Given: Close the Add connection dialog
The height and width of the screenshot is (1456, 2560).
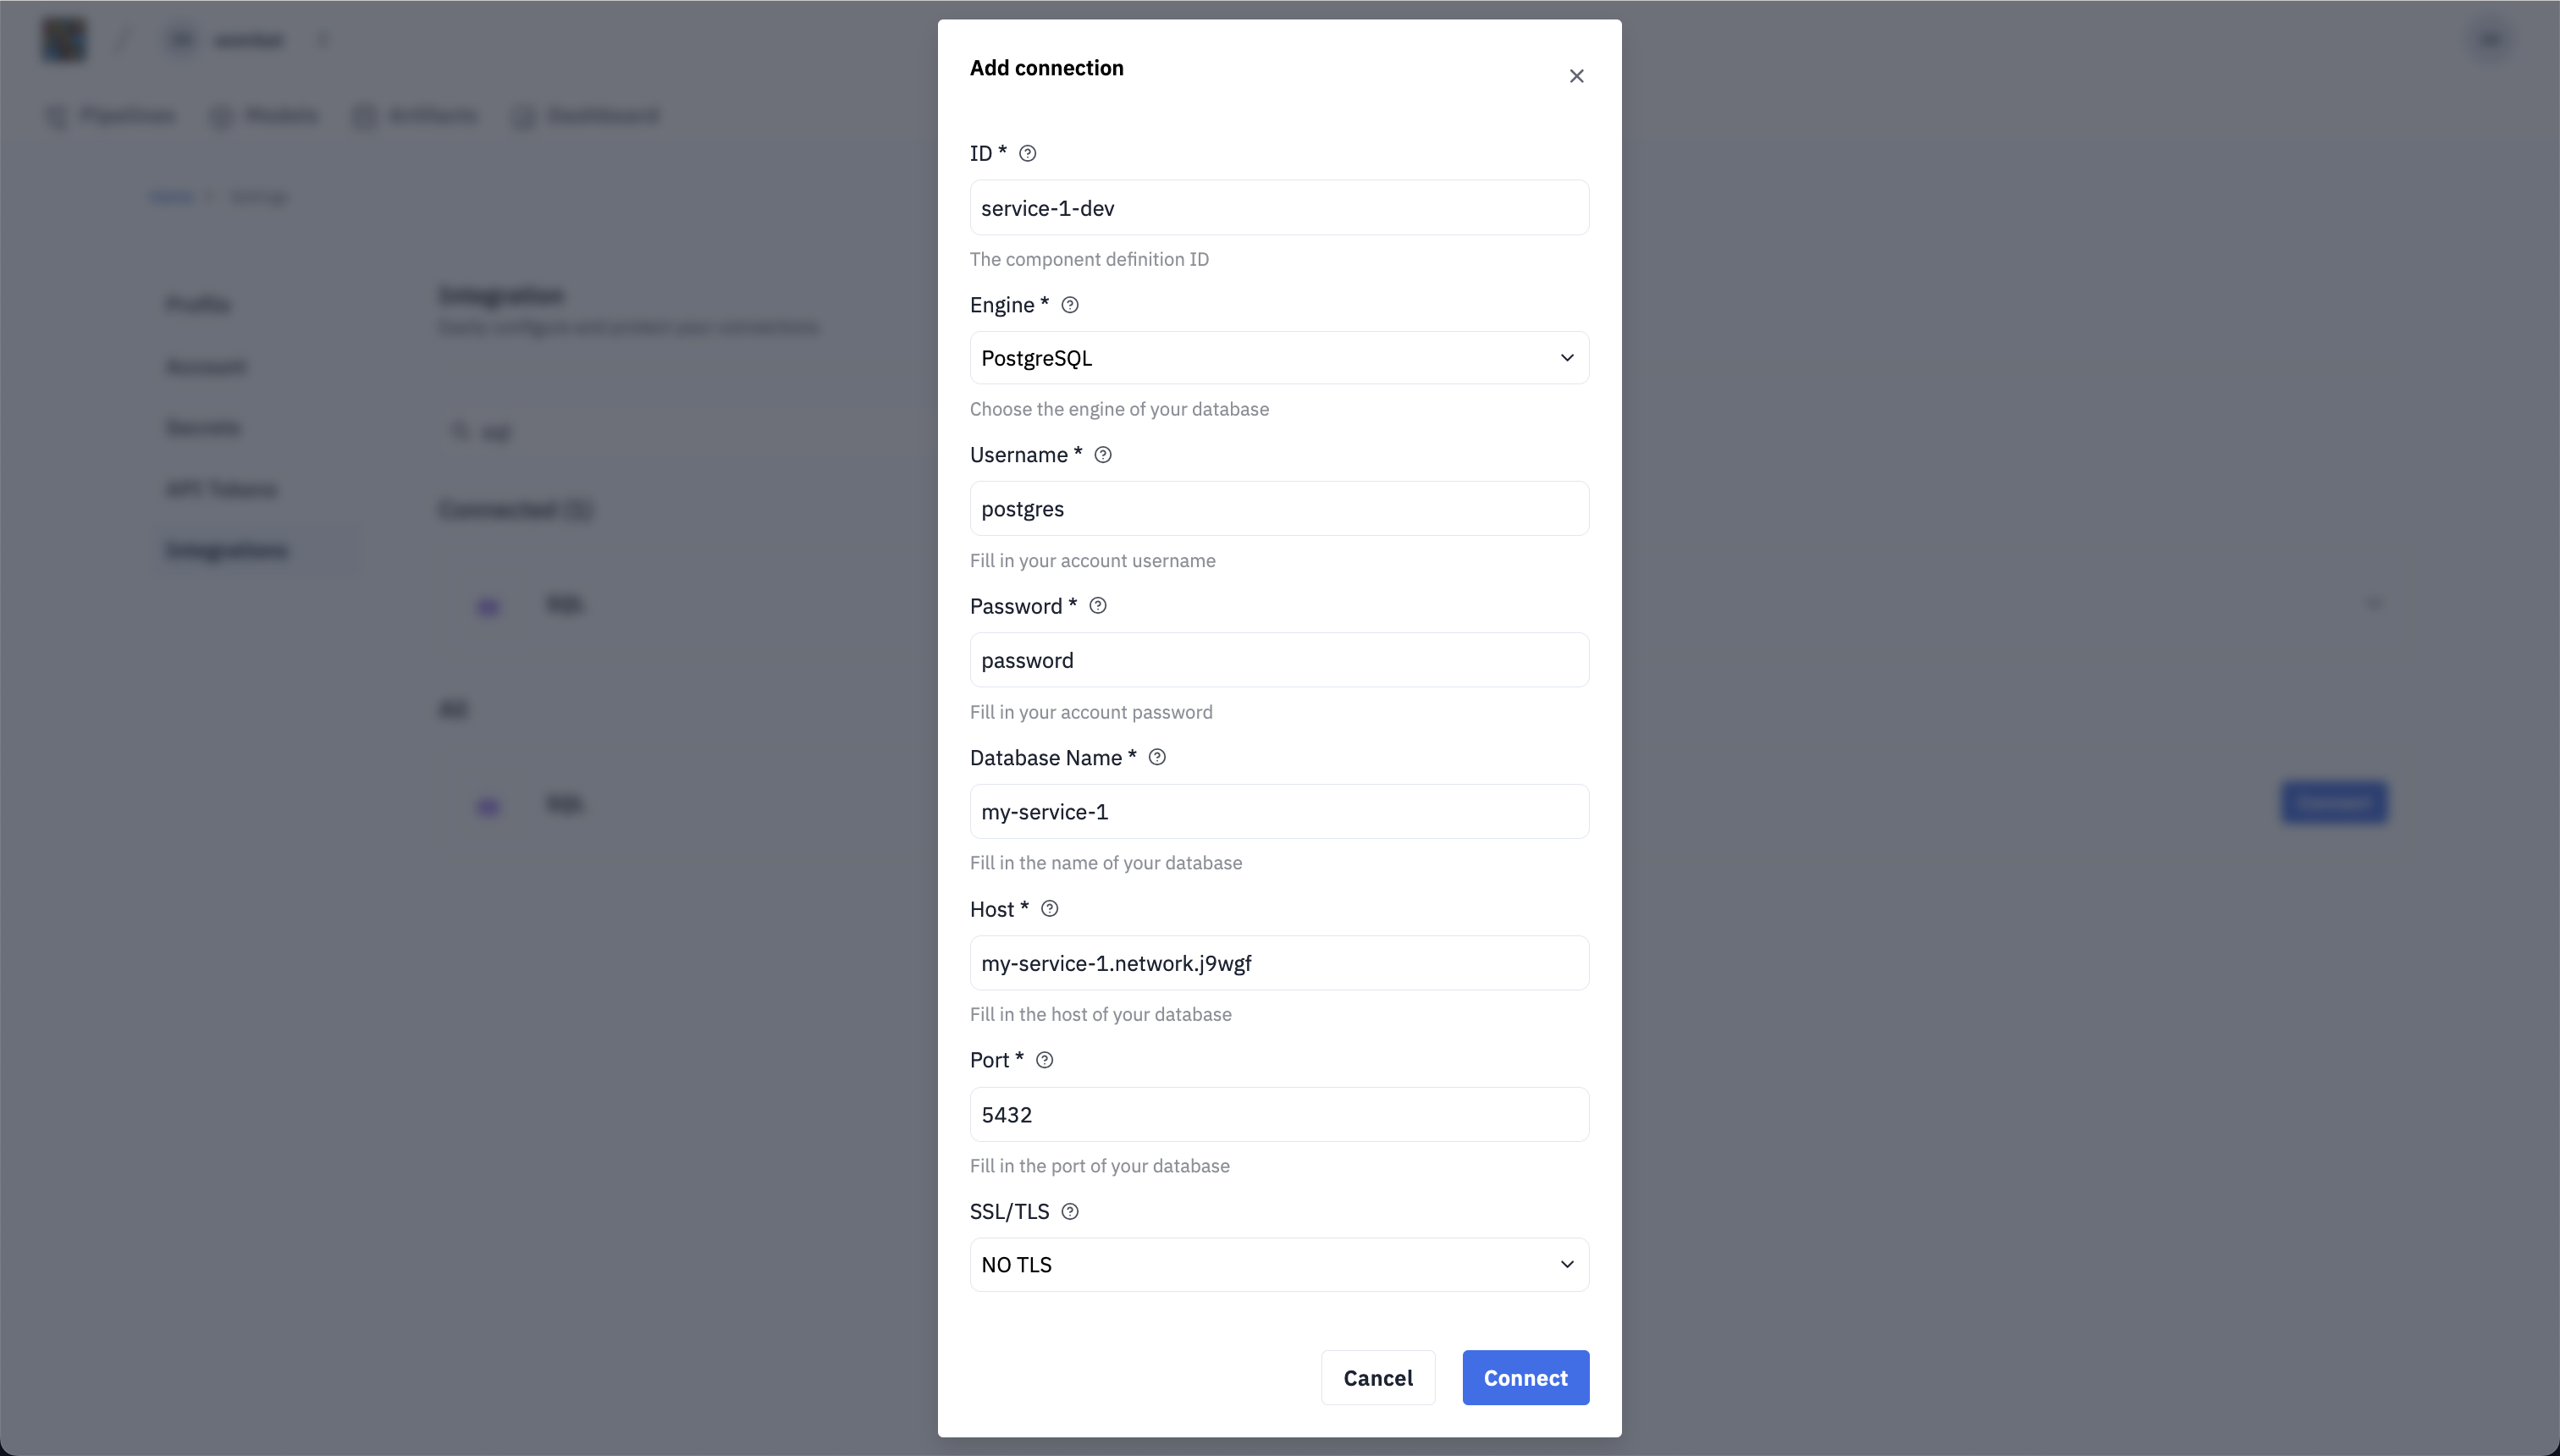Looking at the screenshot, I should pyautogui.click(x=1576, y=76).
